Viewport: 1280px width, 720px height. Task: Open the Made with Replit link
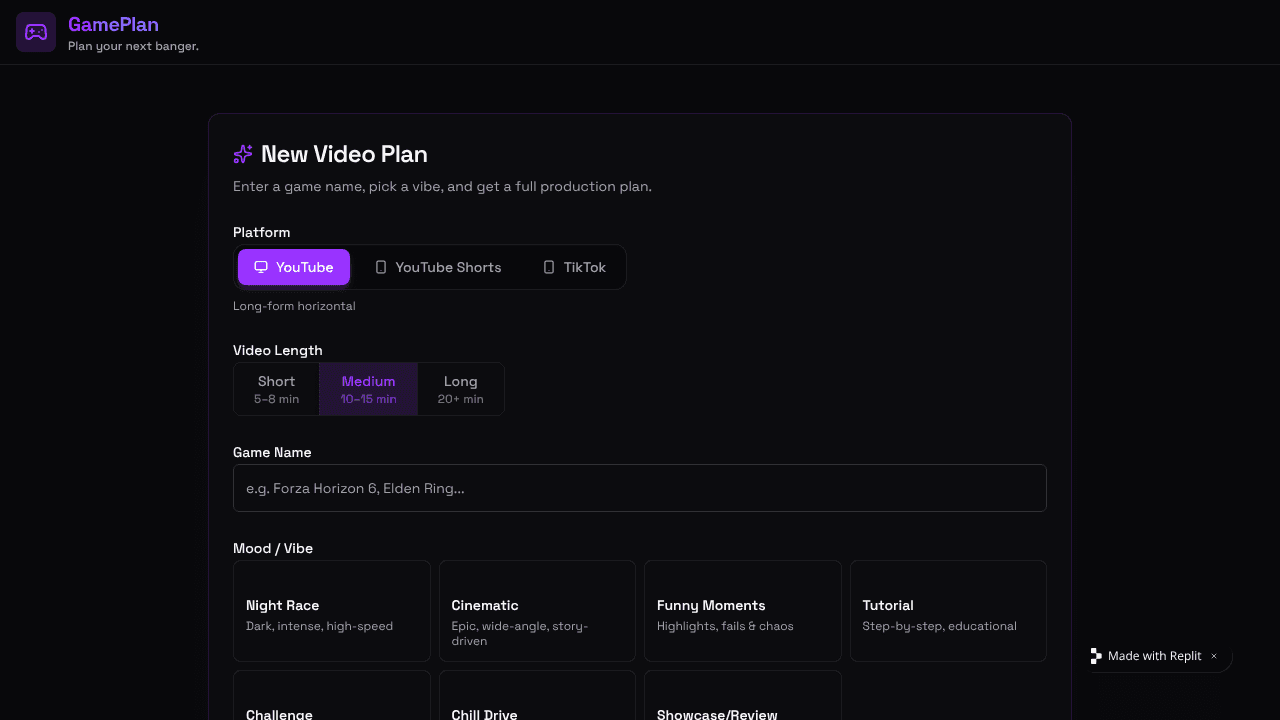click(1154, 656)
